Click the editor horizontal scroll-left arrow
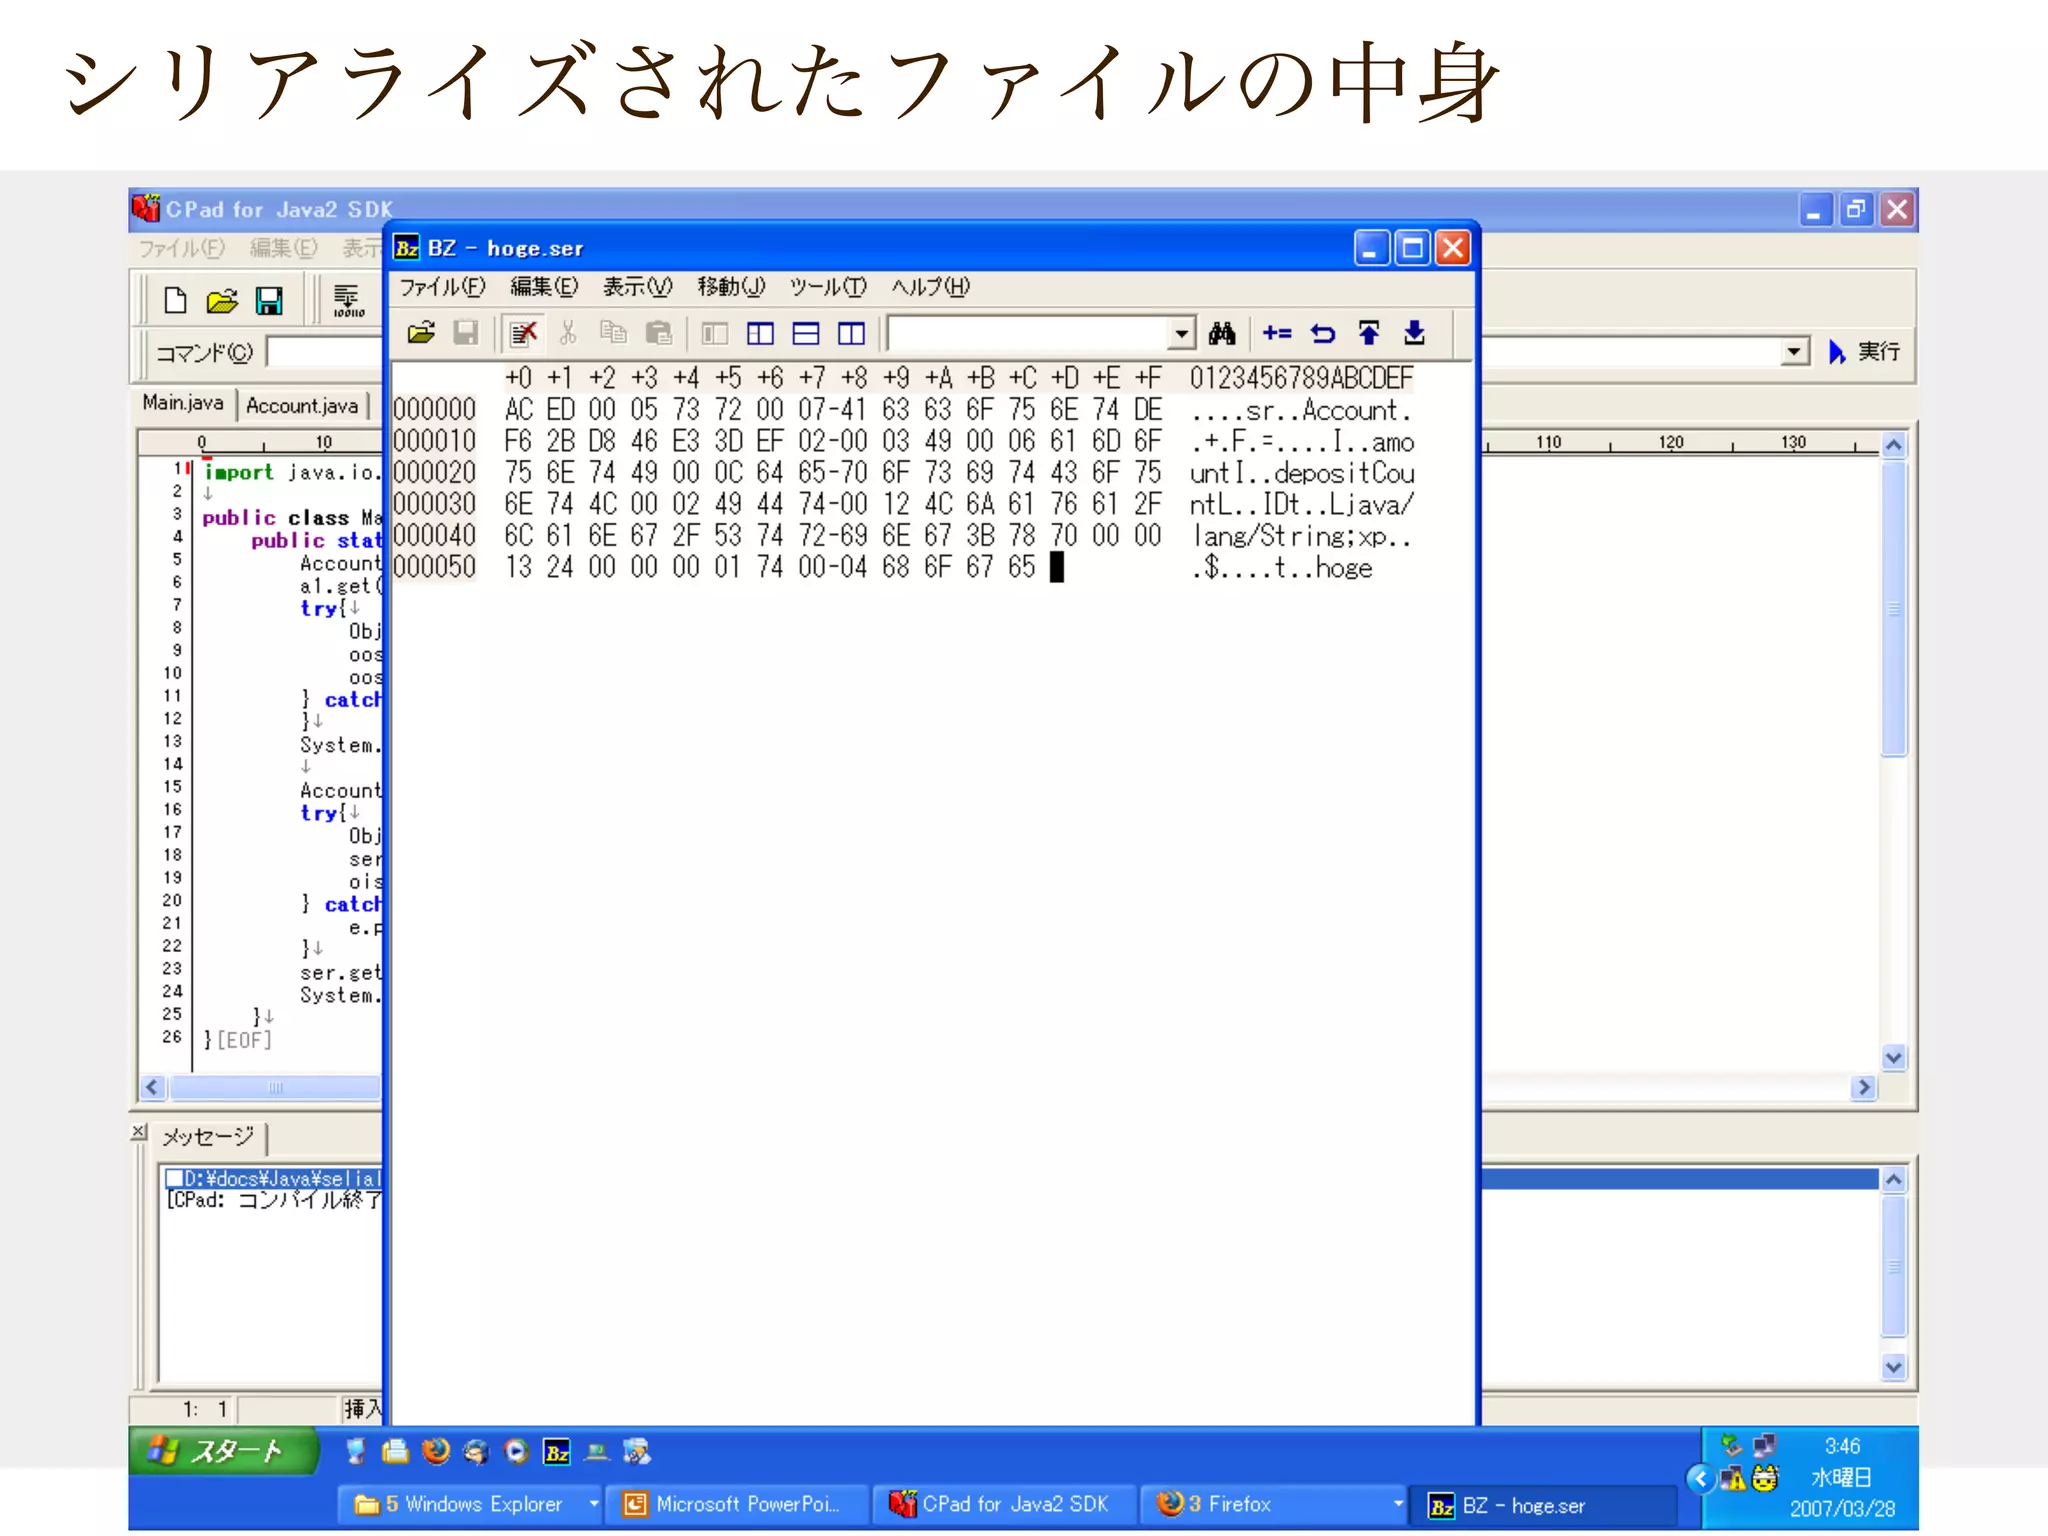The width and height of the screenshot is (2048, 1536). [x=152, y=1087]
